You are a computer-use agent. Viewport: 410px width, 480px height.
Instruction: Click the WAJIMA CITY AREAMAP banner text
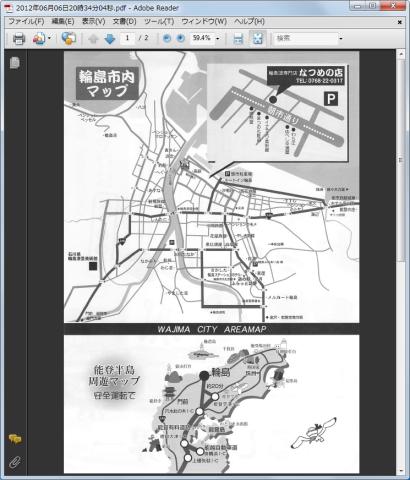212,329
